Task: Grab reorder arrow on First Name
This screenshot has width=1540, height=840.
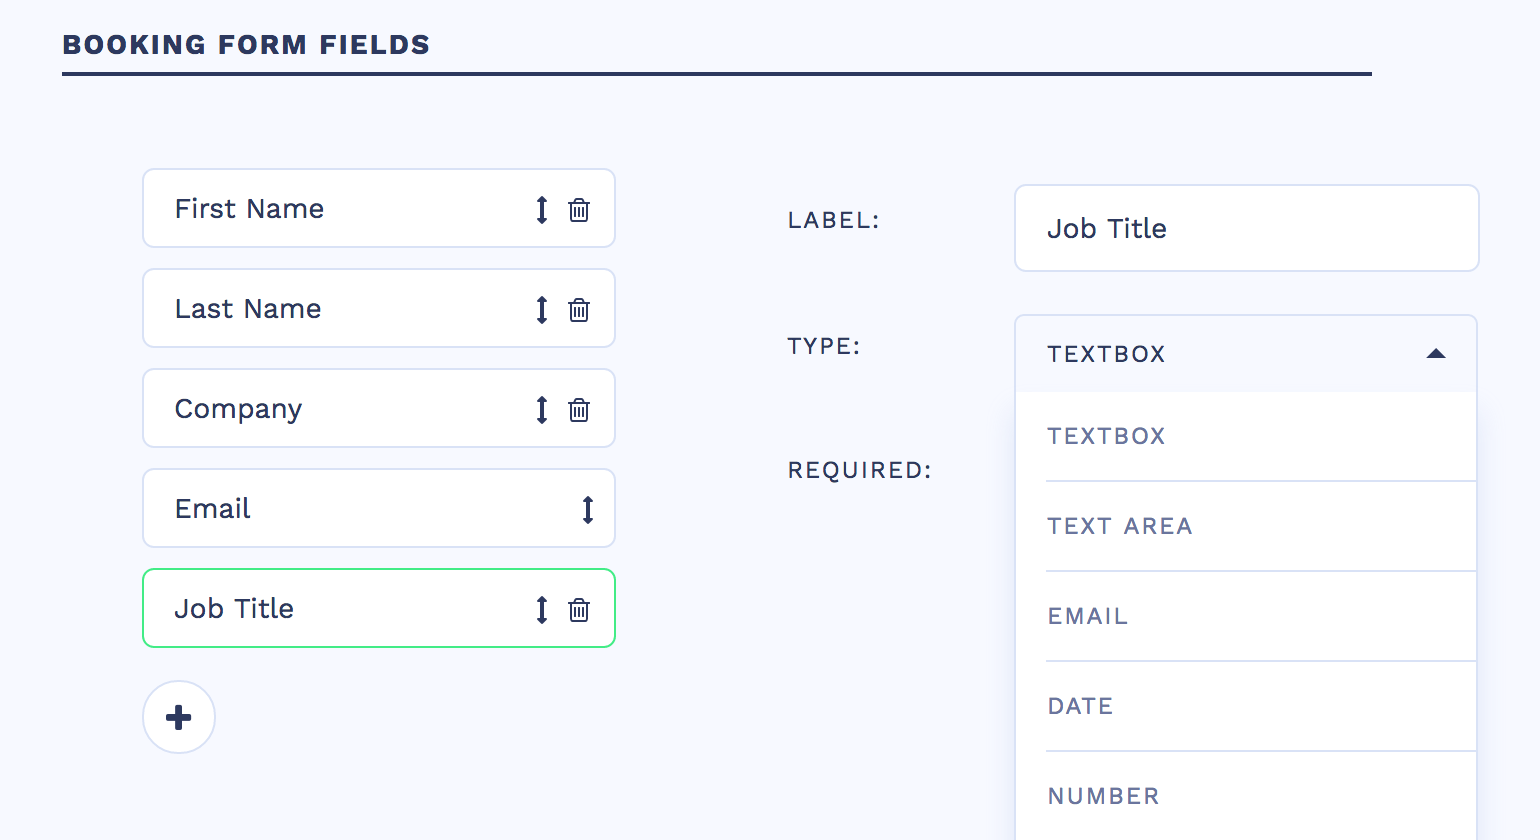Action: pos(542,210)
